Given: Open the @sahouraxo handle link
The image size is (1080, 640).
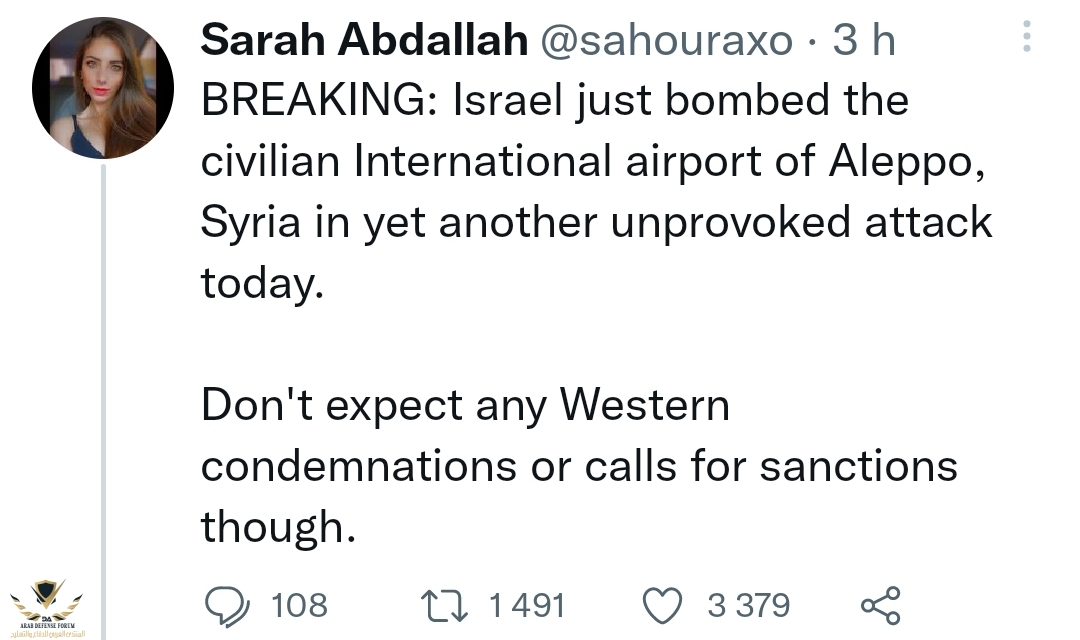Looking at the screenshot, I should 666,40.
